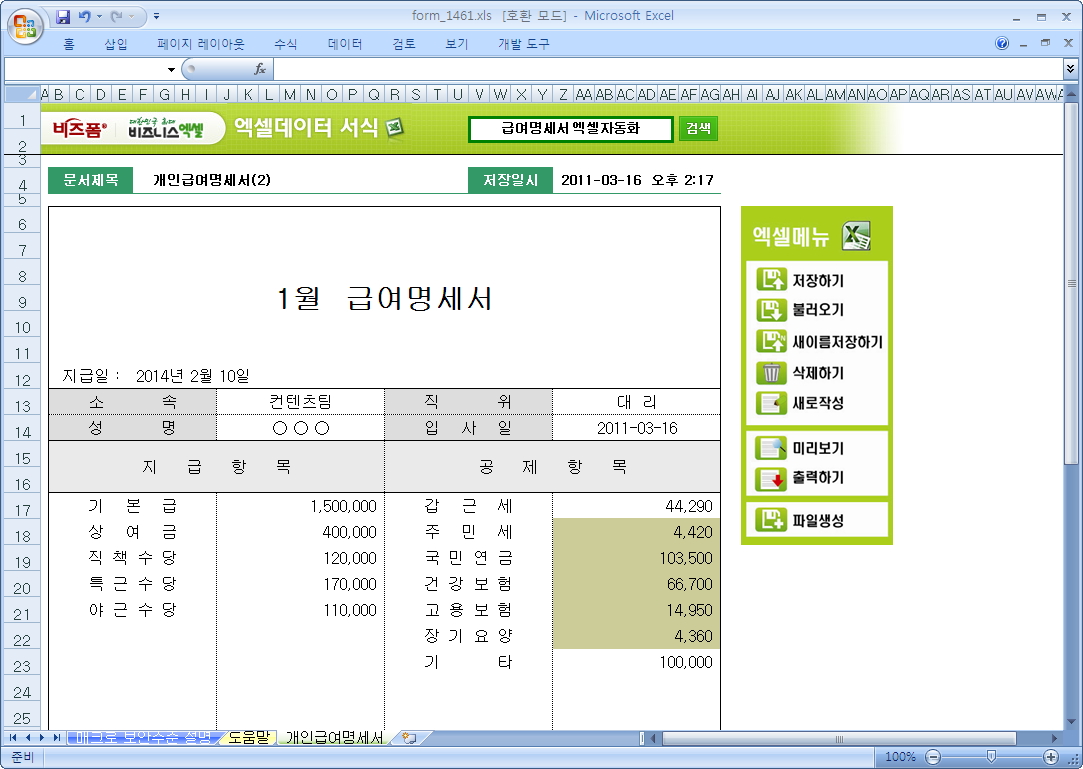The height and width of the screenshot is (769, 1083).
Task: Click the 저장하기 menu icon
Action: click(771, 280)
